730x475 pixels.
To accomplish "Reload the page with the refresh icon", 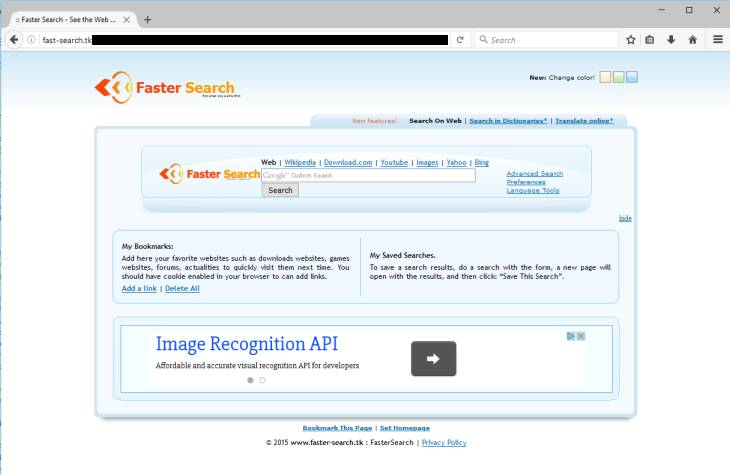I will coord(460,40).
